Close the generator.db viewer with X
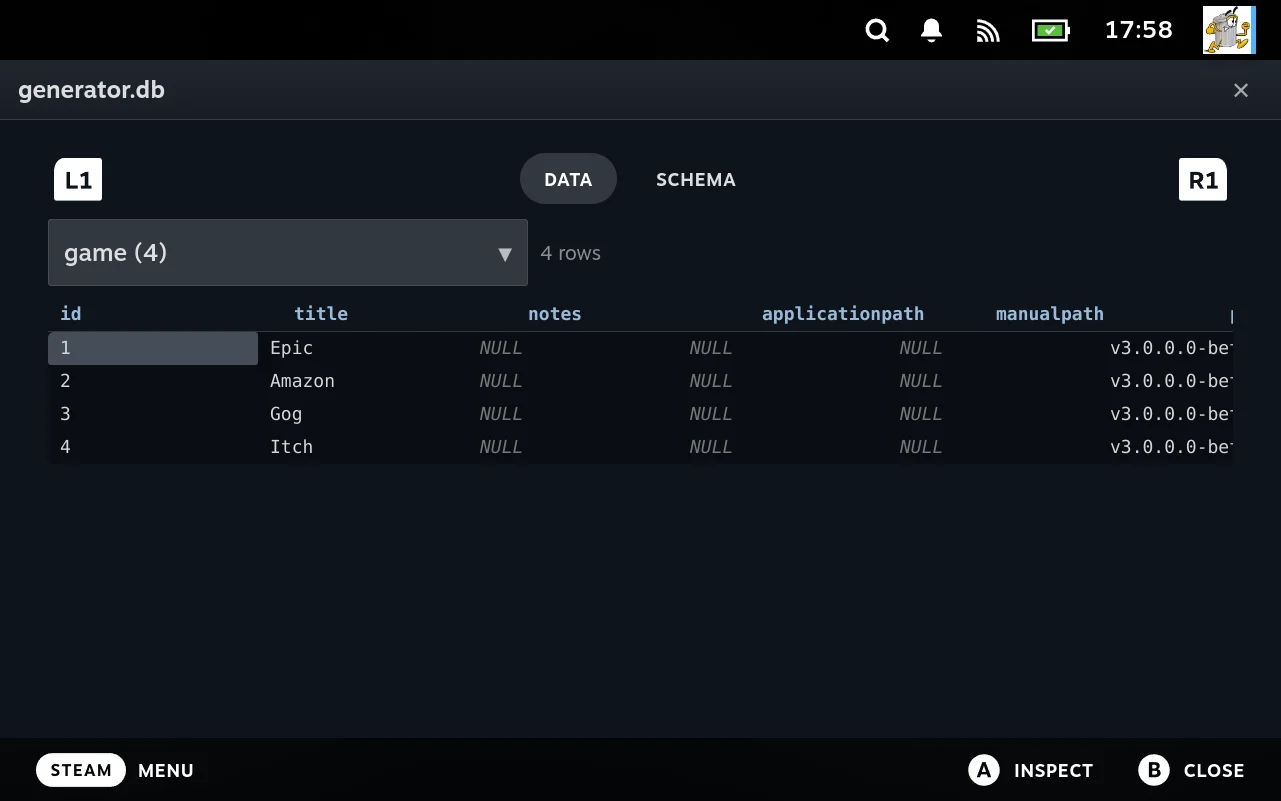This screenshot has width=1281, height=801. (1241, 90)
